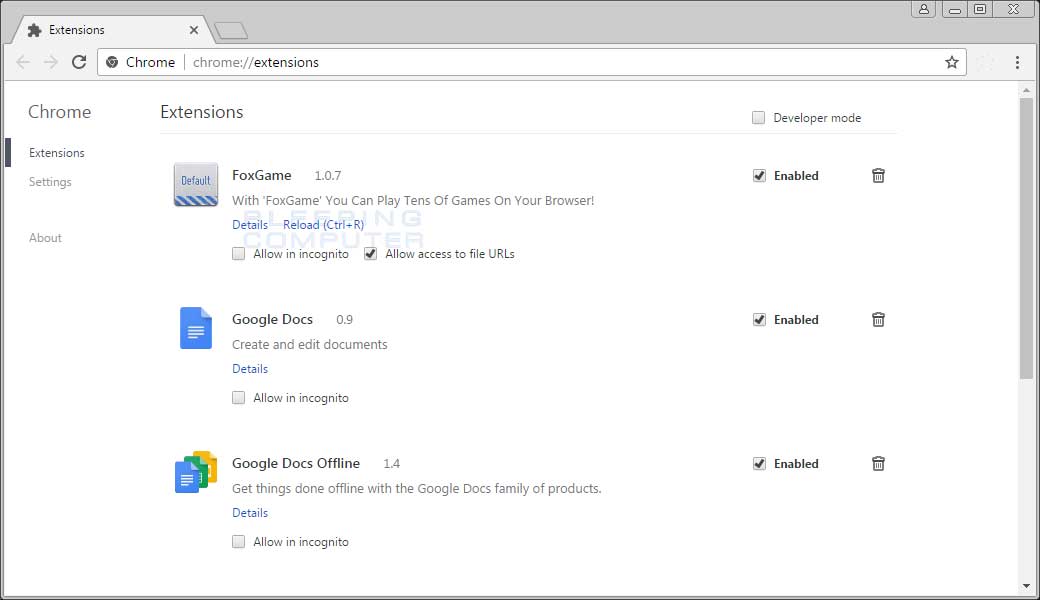
Task: Remove FoxGame using its trash icon
Action: [878, 175]
